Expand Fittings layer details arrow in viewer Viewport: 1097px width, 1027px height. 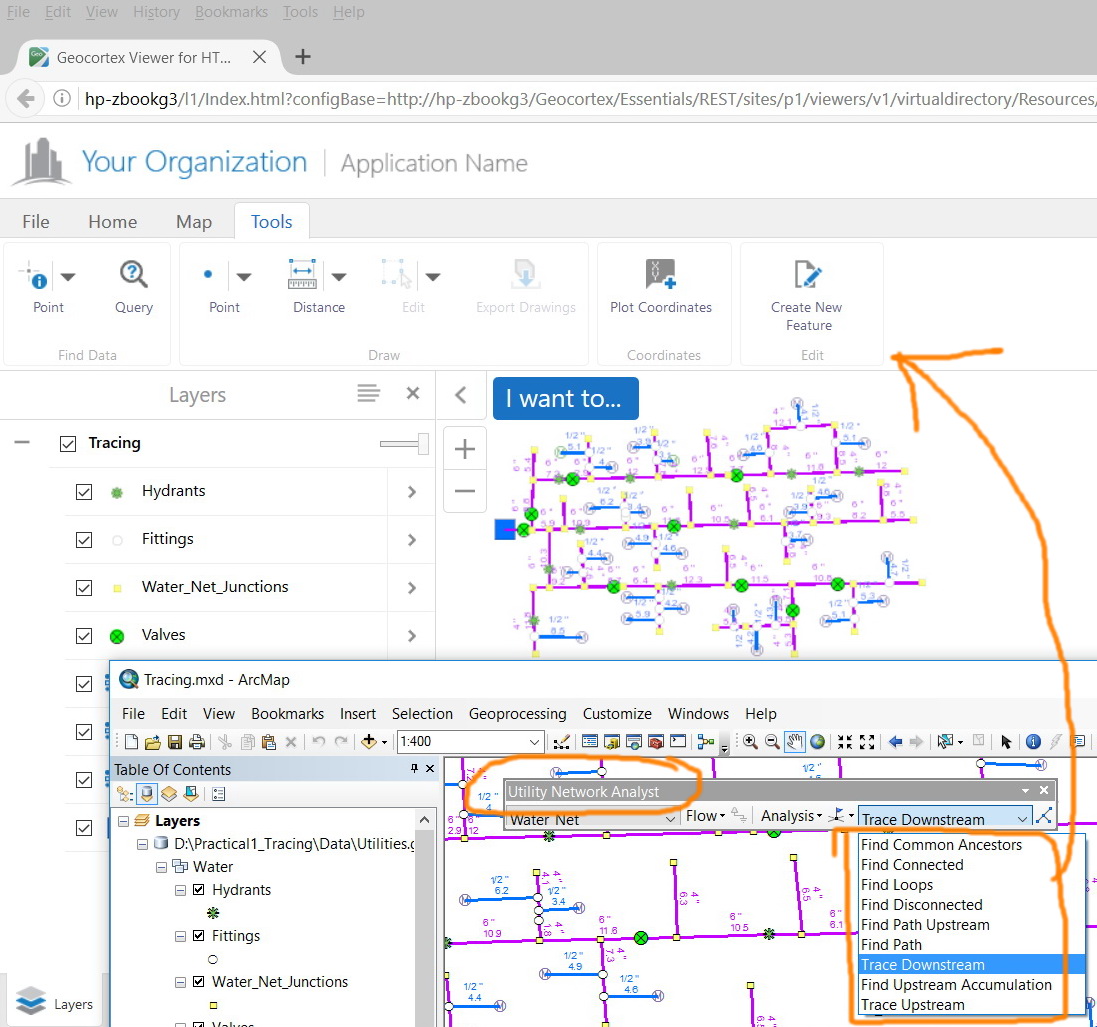coord(411,539)
